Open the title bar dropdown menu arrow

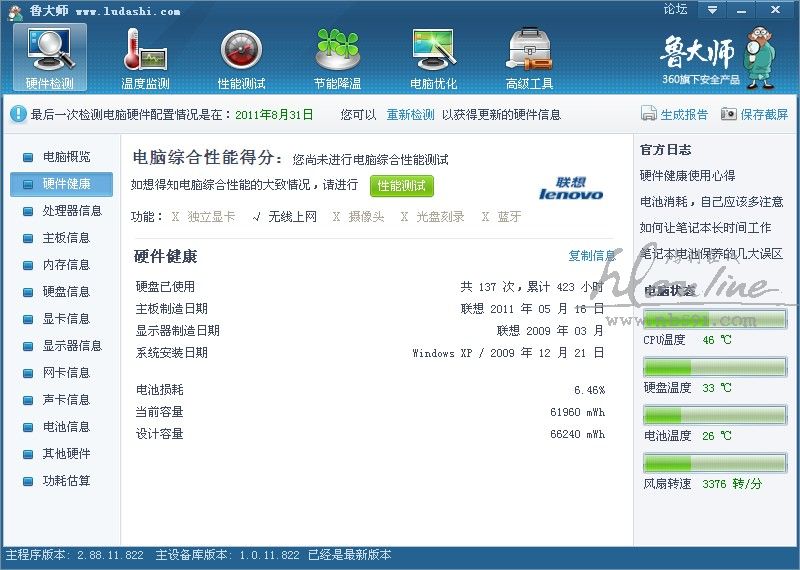[711, 10]
